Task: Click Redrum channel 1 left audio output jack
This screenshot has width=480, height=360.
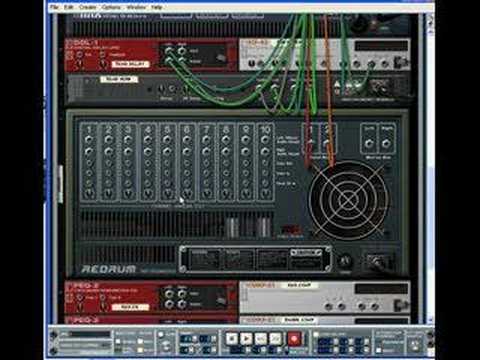Action: pyautogui.click(x=89, y=140)
